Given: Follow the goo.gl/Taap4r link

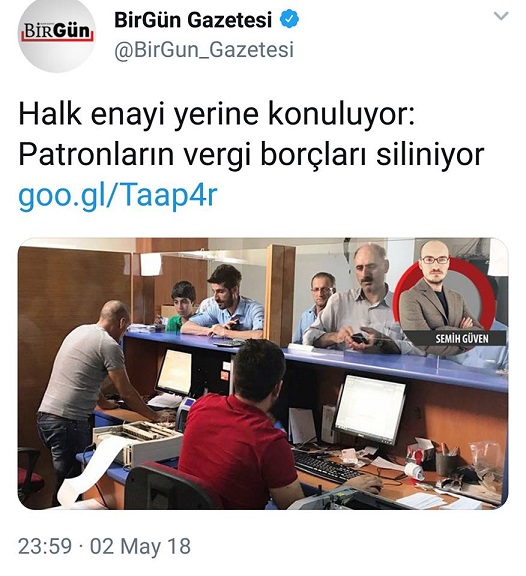Looking at the screenshot, I should point(118,194).
